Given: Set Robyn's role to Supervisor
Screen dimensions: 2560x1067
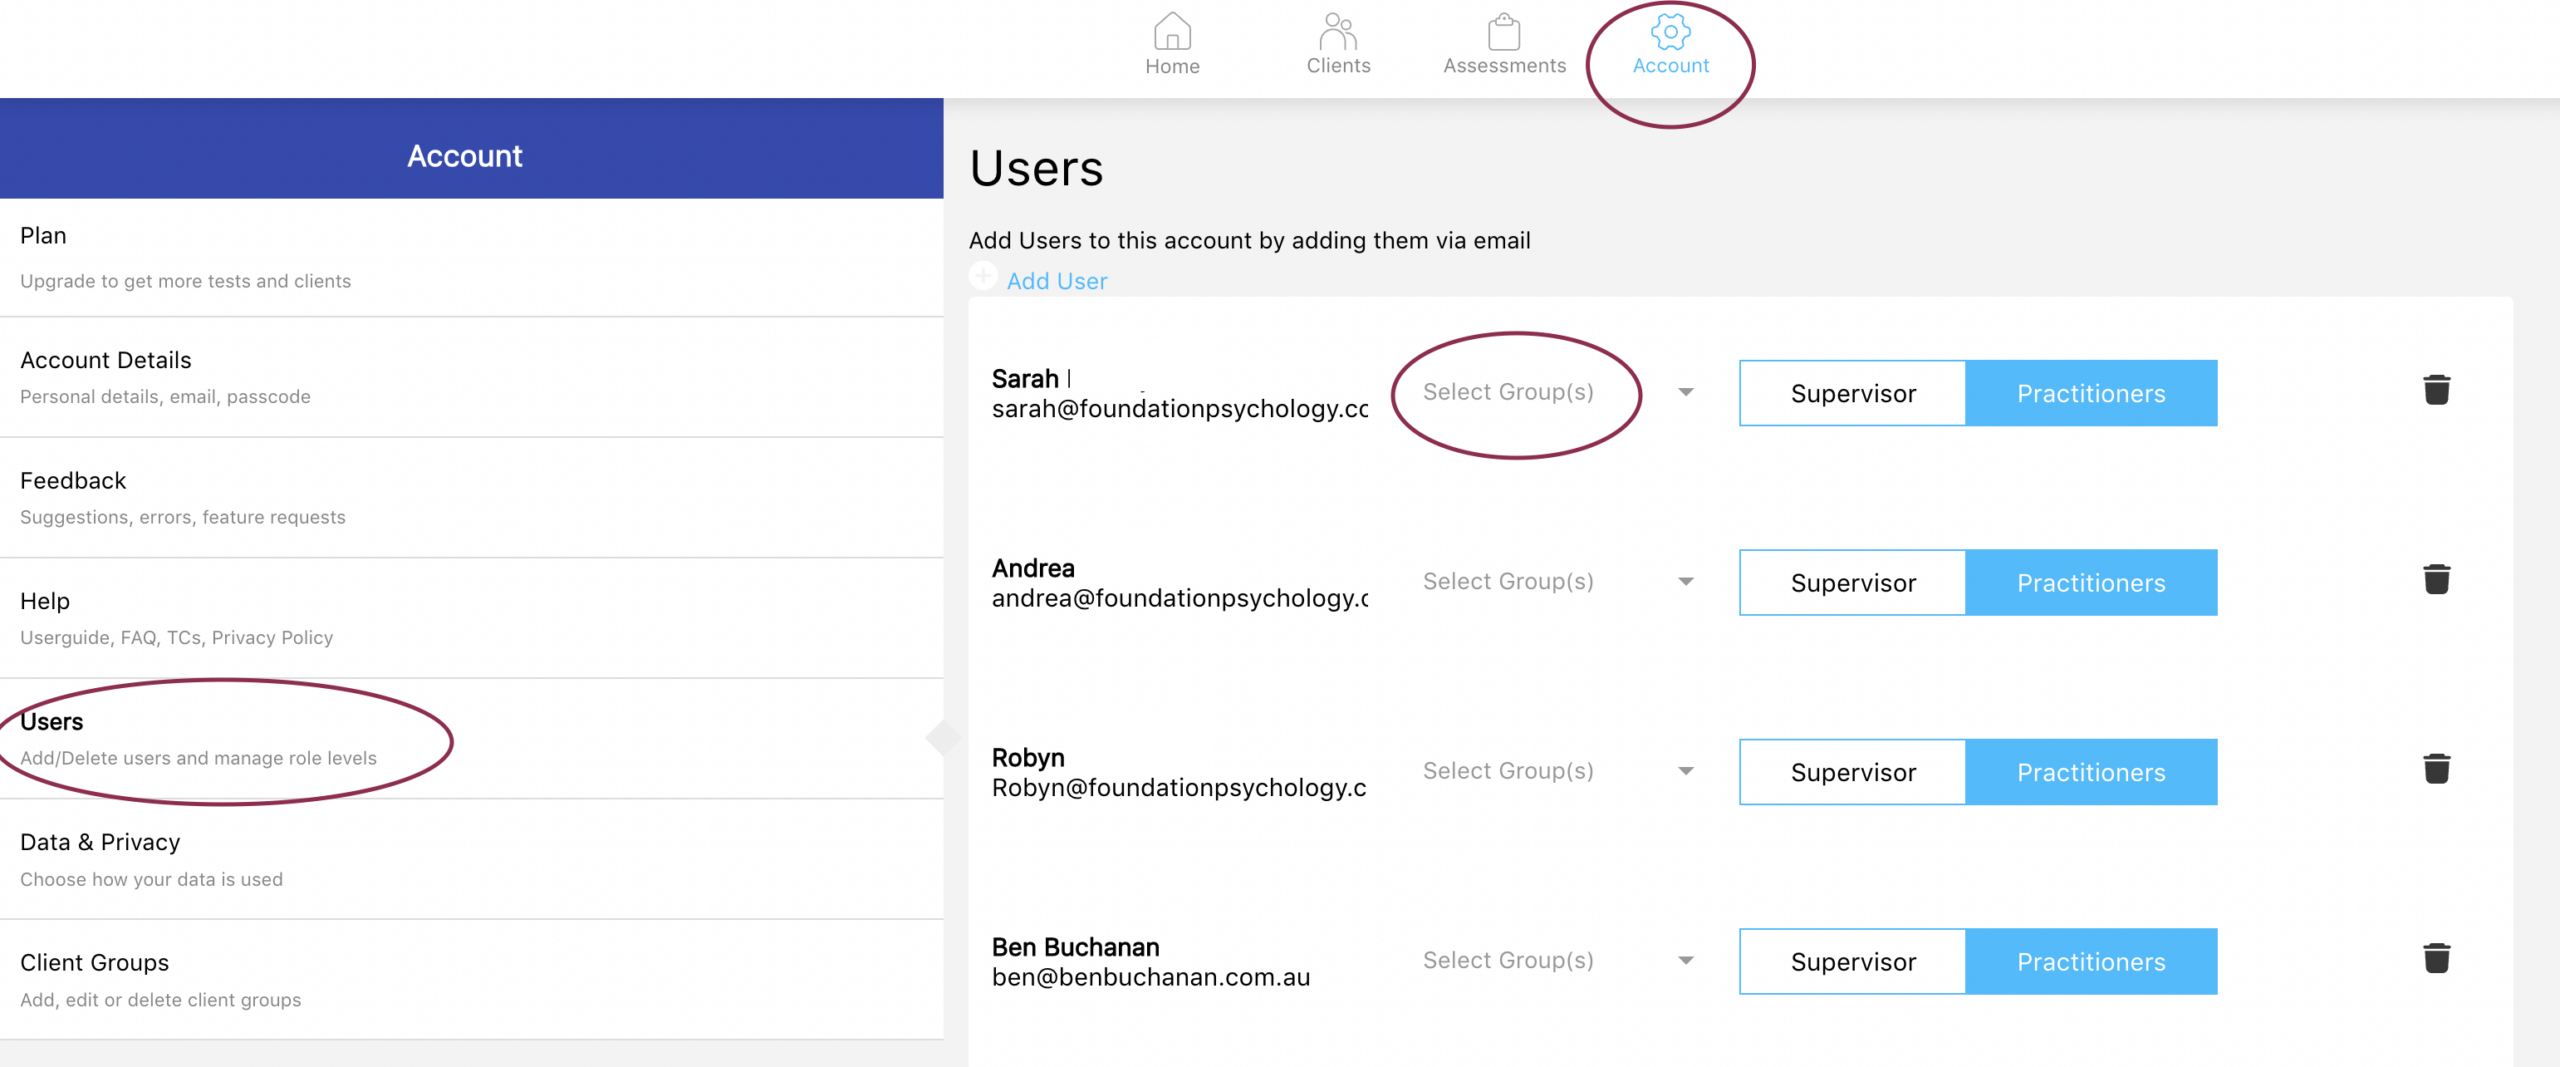Looking at the screenshot, I should click(1853, 772).
